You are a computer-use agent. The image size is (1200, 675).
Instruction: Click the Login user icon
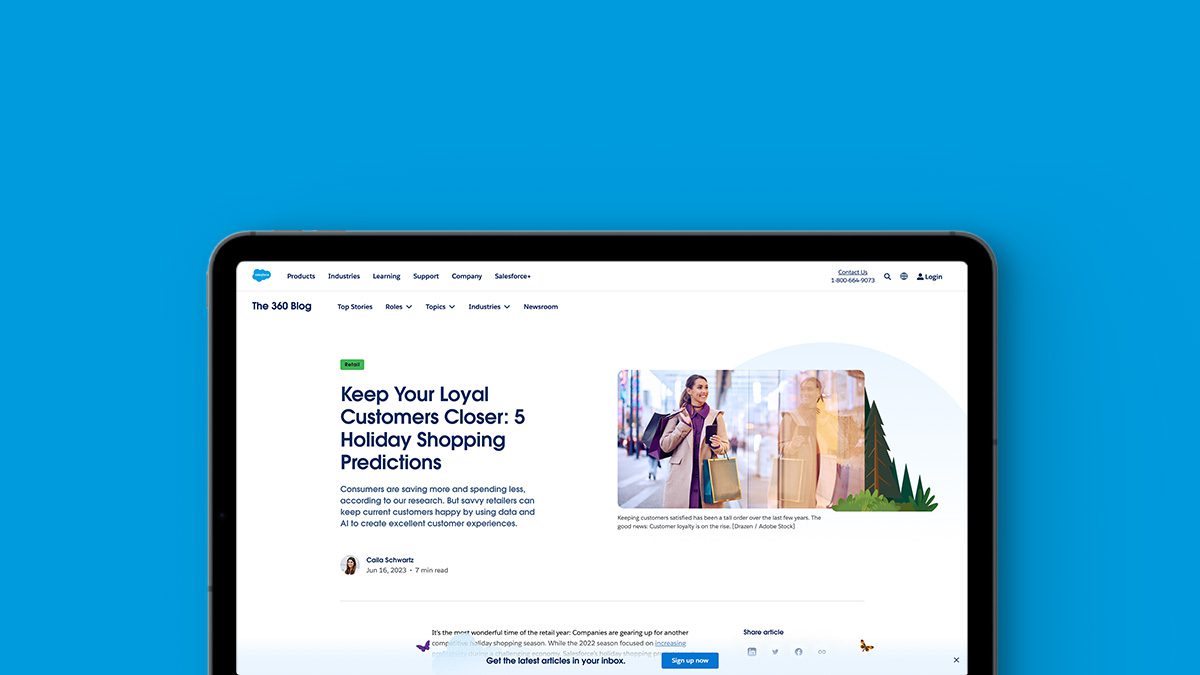(x=920, y=277)
